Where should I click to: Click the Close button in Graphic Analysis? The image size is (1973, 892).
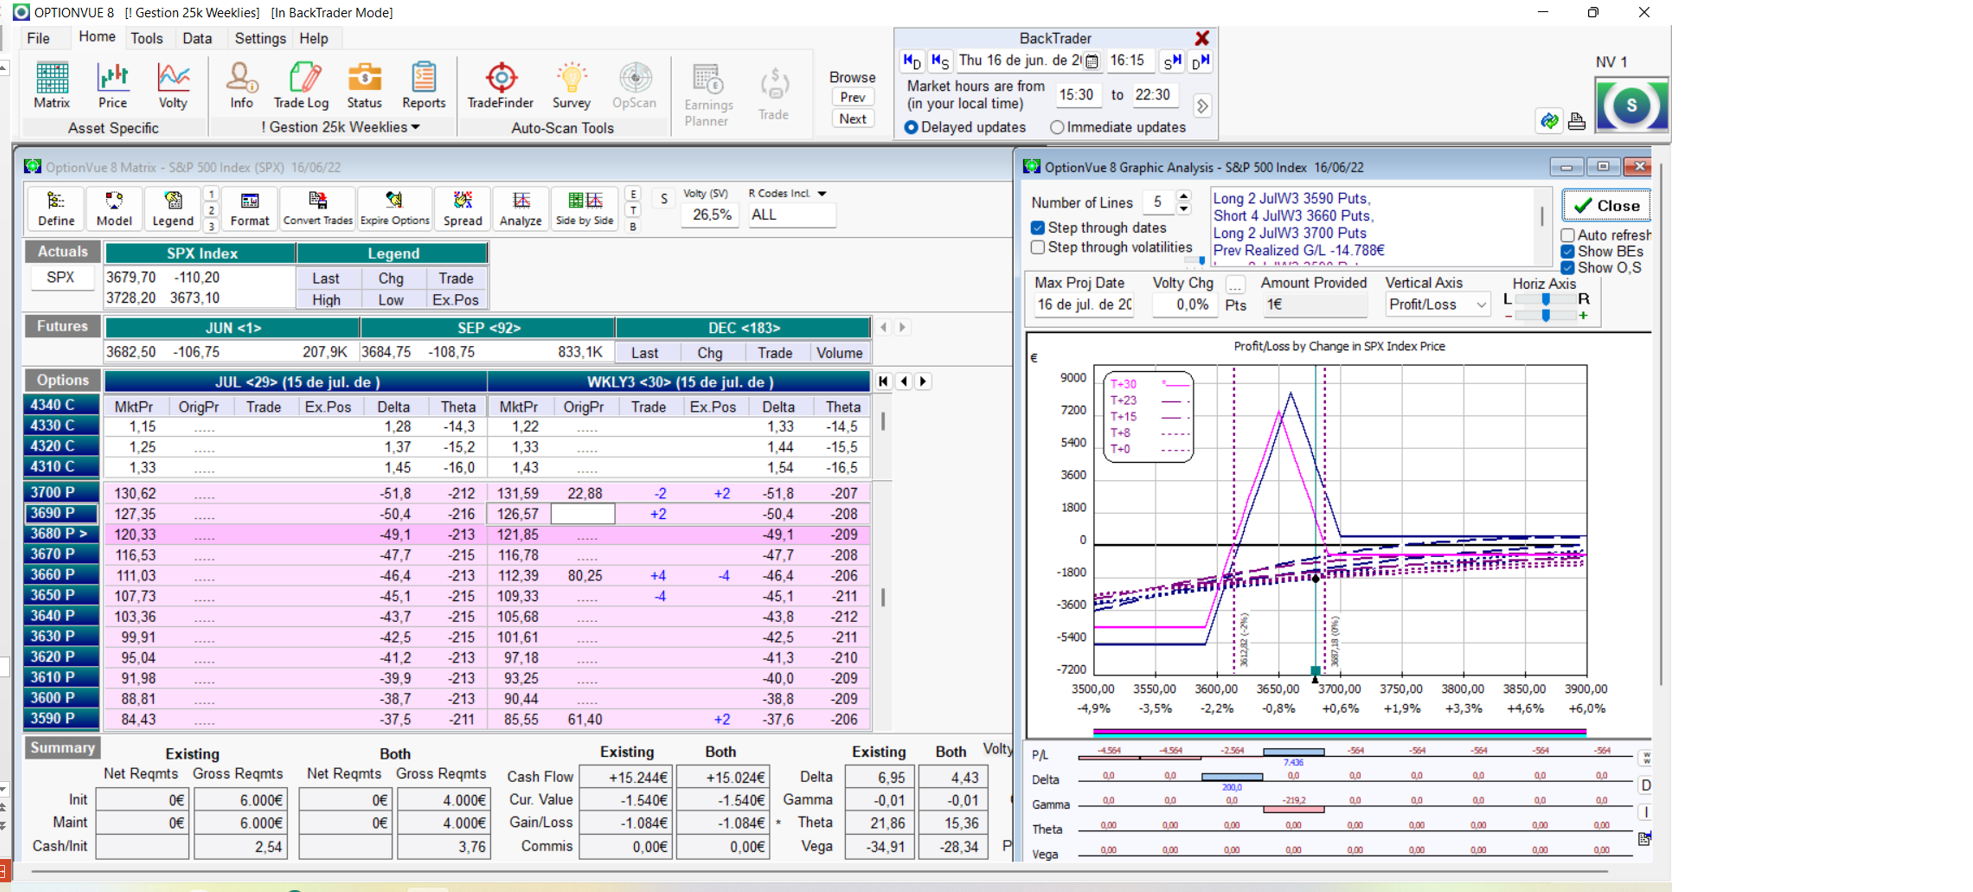[x=1606, y=205]
